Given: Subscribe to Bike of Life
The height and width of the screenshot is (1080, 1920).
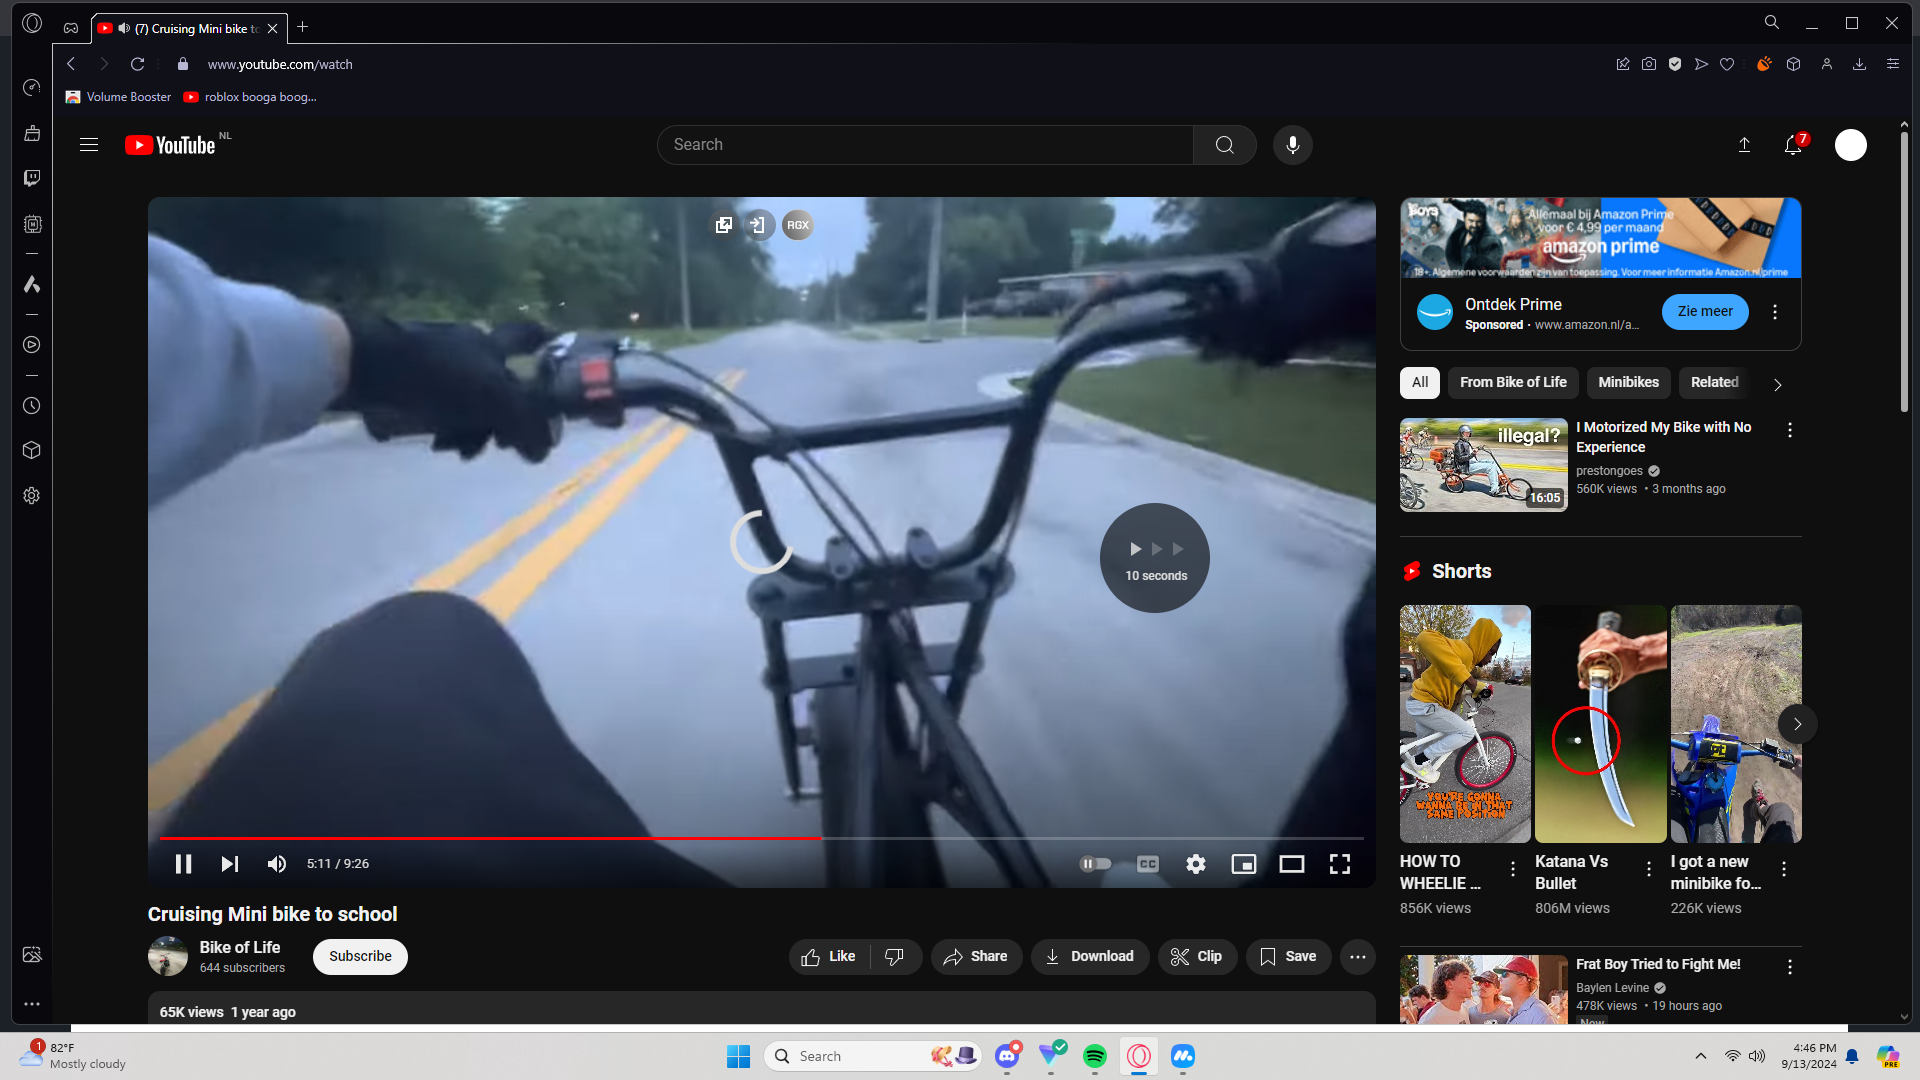Looking at the screenshot, I should [x=360, y=957].
